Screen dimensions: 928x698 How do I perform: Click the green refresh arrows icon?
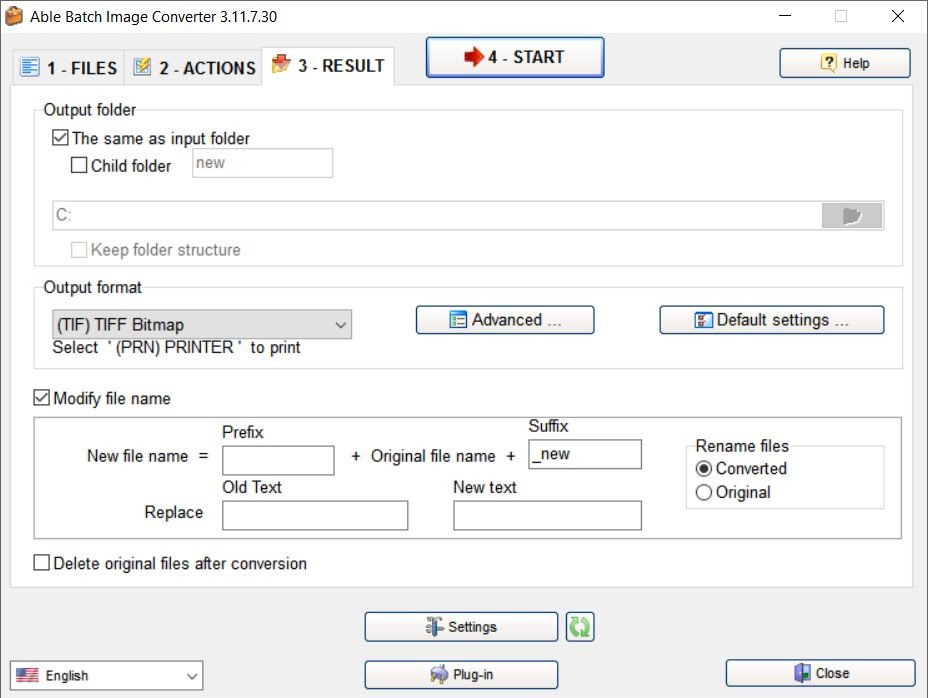click(580, 626)
